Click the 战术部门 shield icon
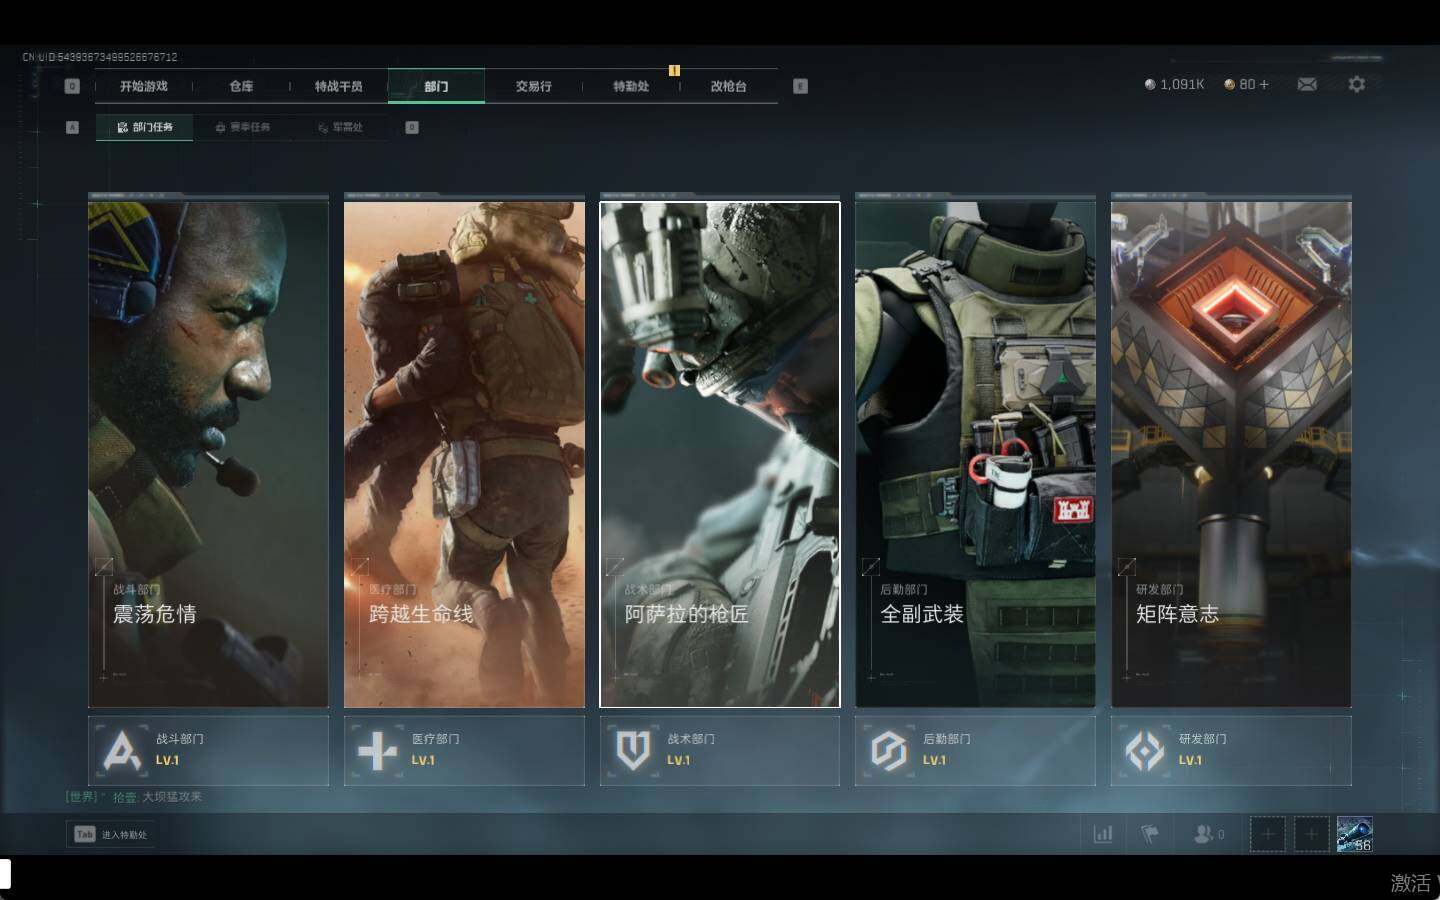The width and height of the screenshot is (1440, 900). (x=633, y=750)
